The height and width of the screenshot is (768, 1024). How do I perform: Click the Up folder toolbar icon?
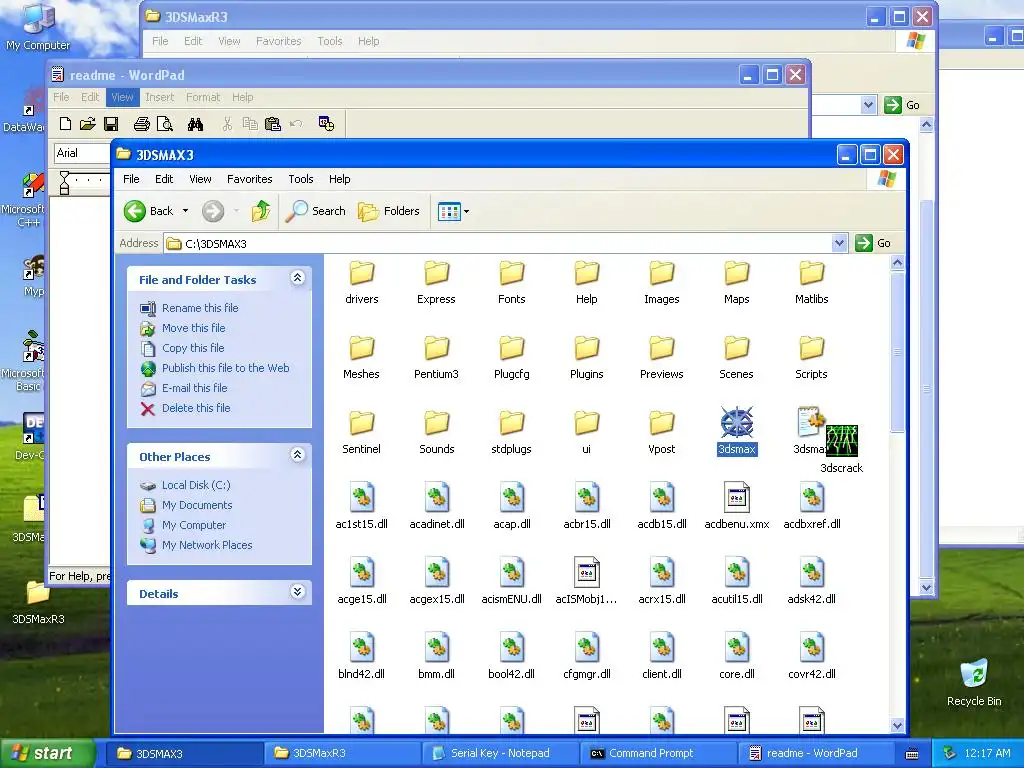click(x=261, y=211)
